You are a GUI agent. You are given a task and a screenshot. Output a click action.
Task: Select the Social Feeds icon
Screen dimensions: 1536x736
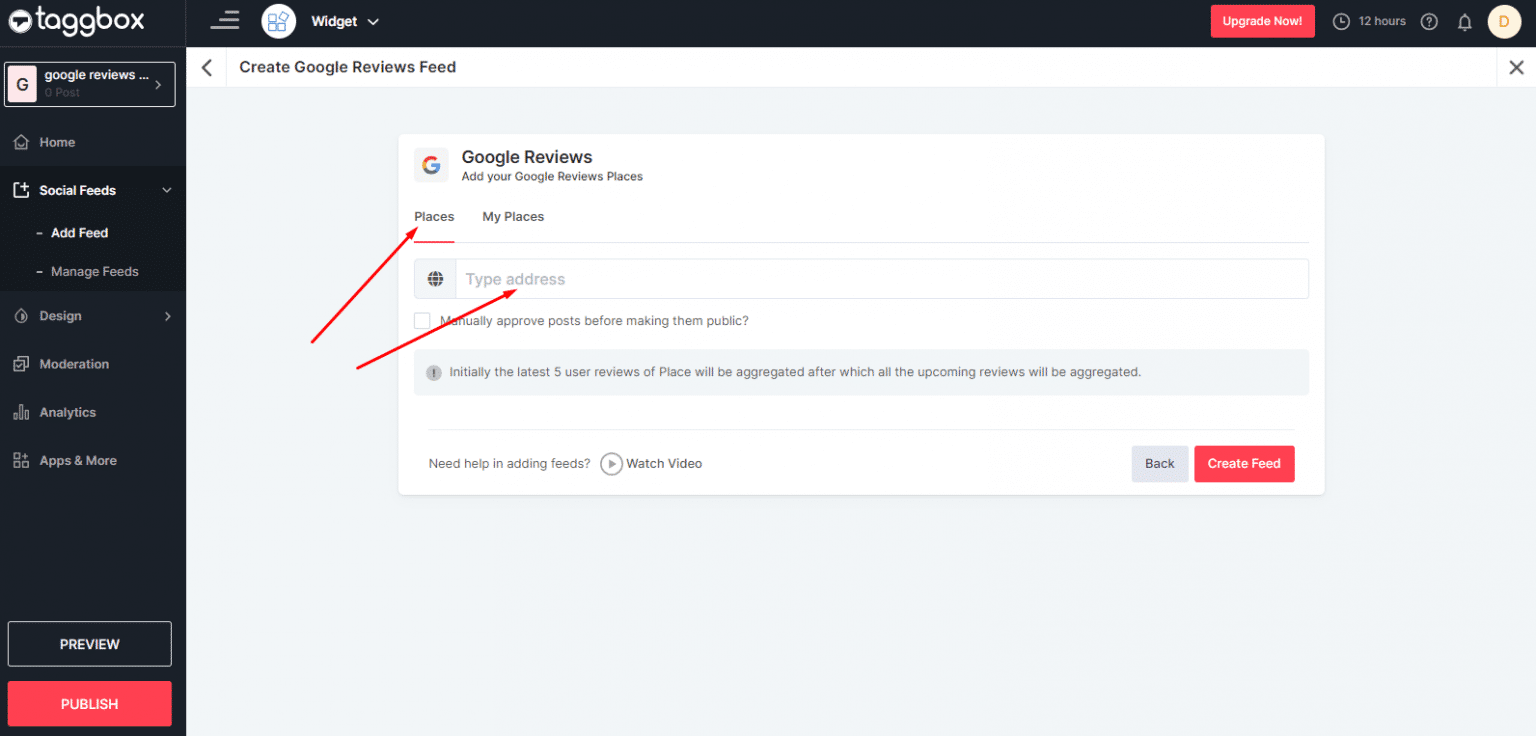22,189
